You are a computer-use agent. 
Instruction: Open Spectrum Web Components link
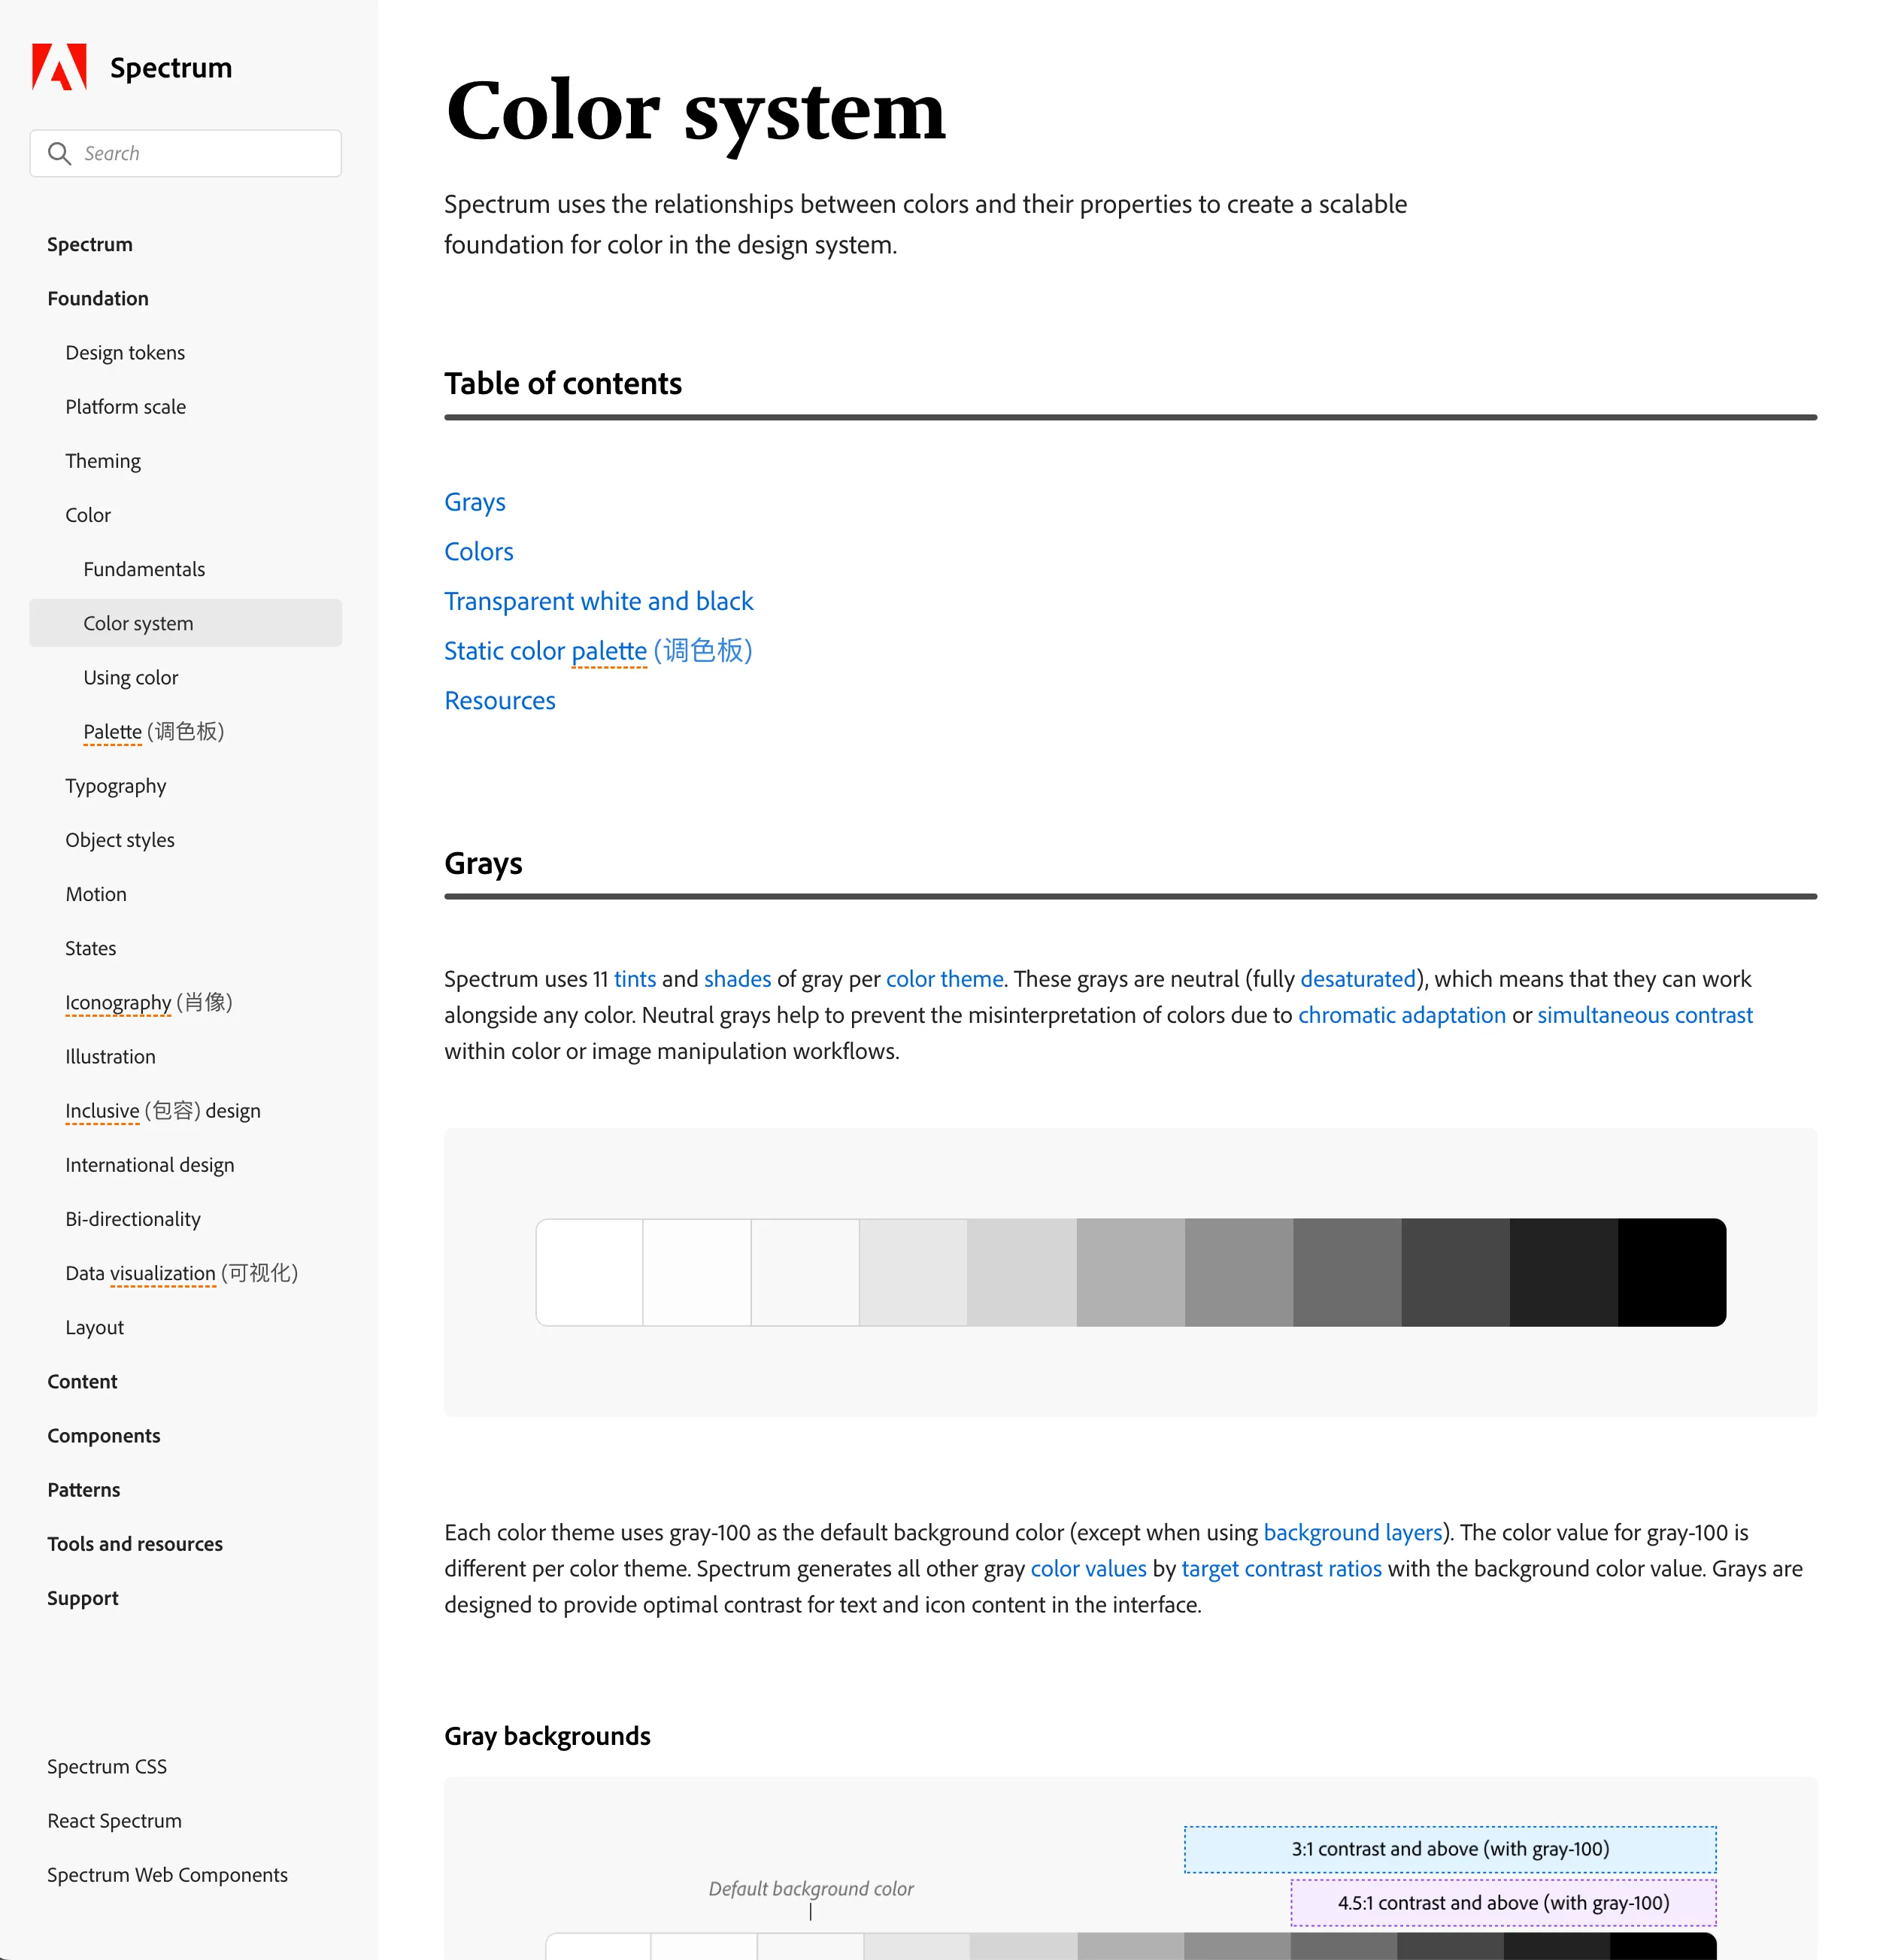point(167,1875)
